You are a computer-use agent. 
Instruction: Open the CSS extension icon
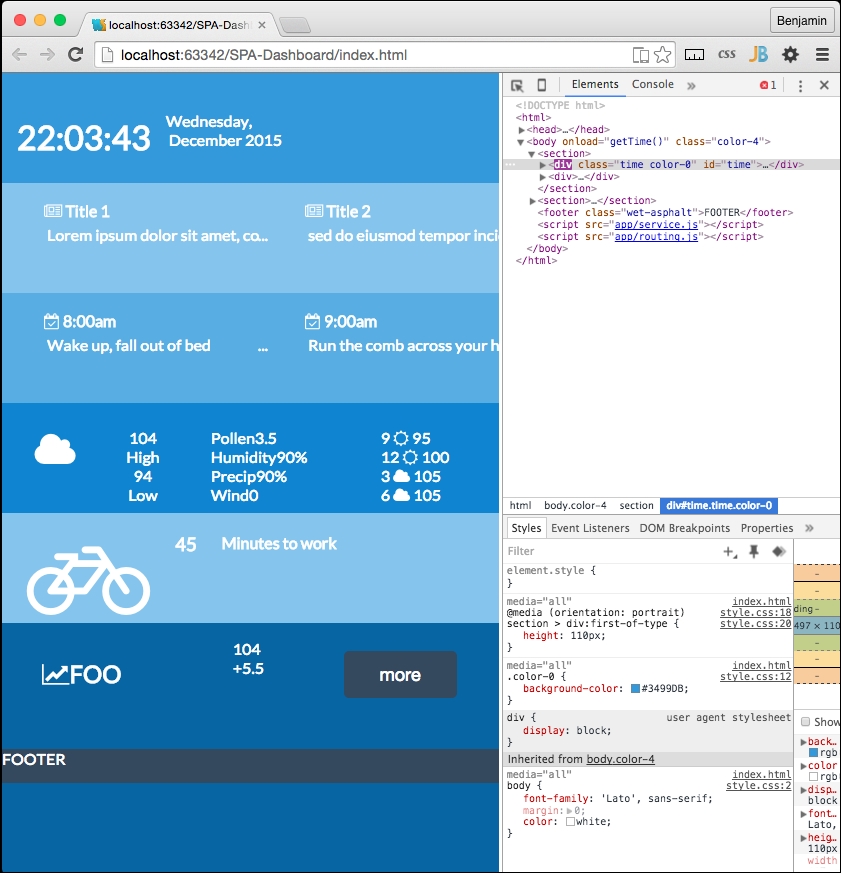726,54
